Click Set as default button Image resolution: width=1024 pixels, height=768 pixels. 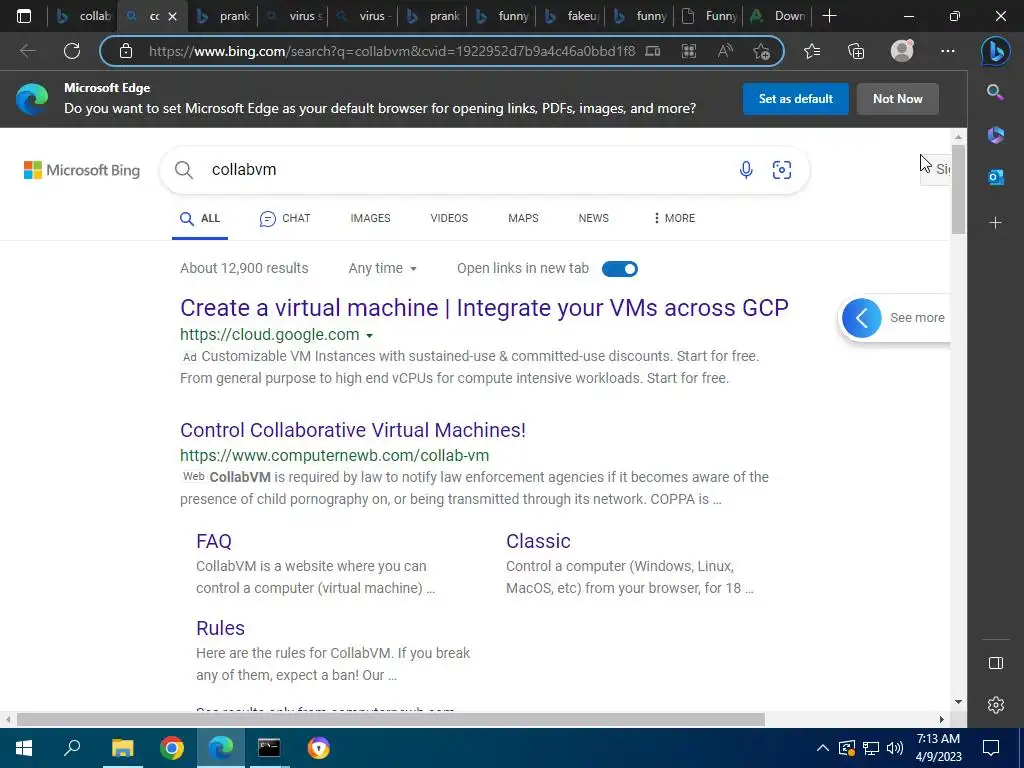click(795, 99)
